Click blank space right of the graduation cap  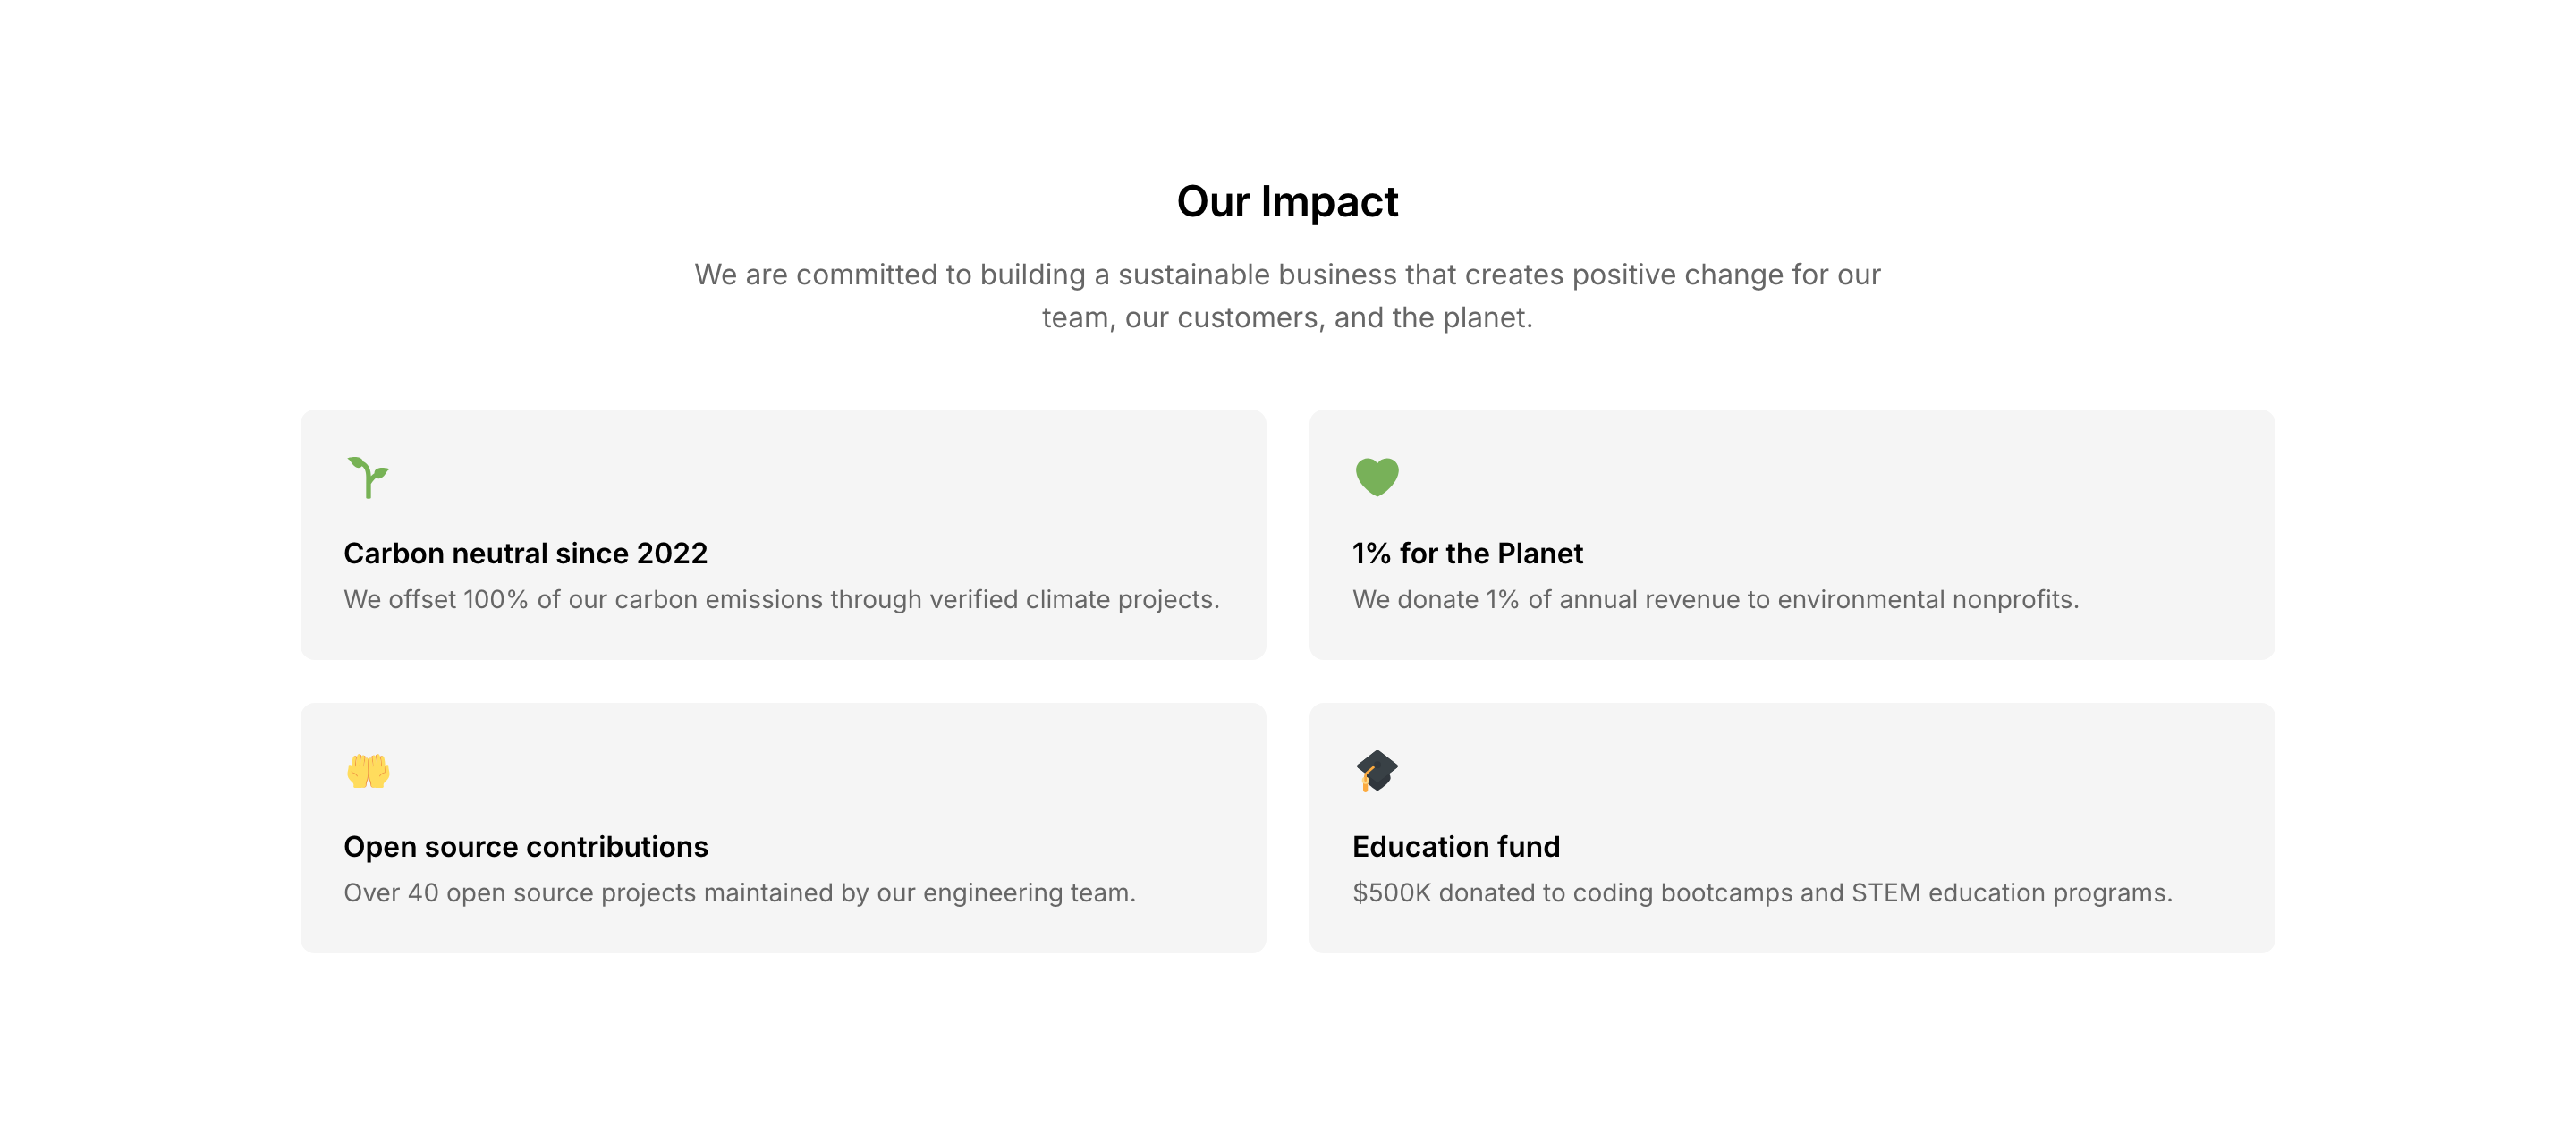pos(1800,771)
